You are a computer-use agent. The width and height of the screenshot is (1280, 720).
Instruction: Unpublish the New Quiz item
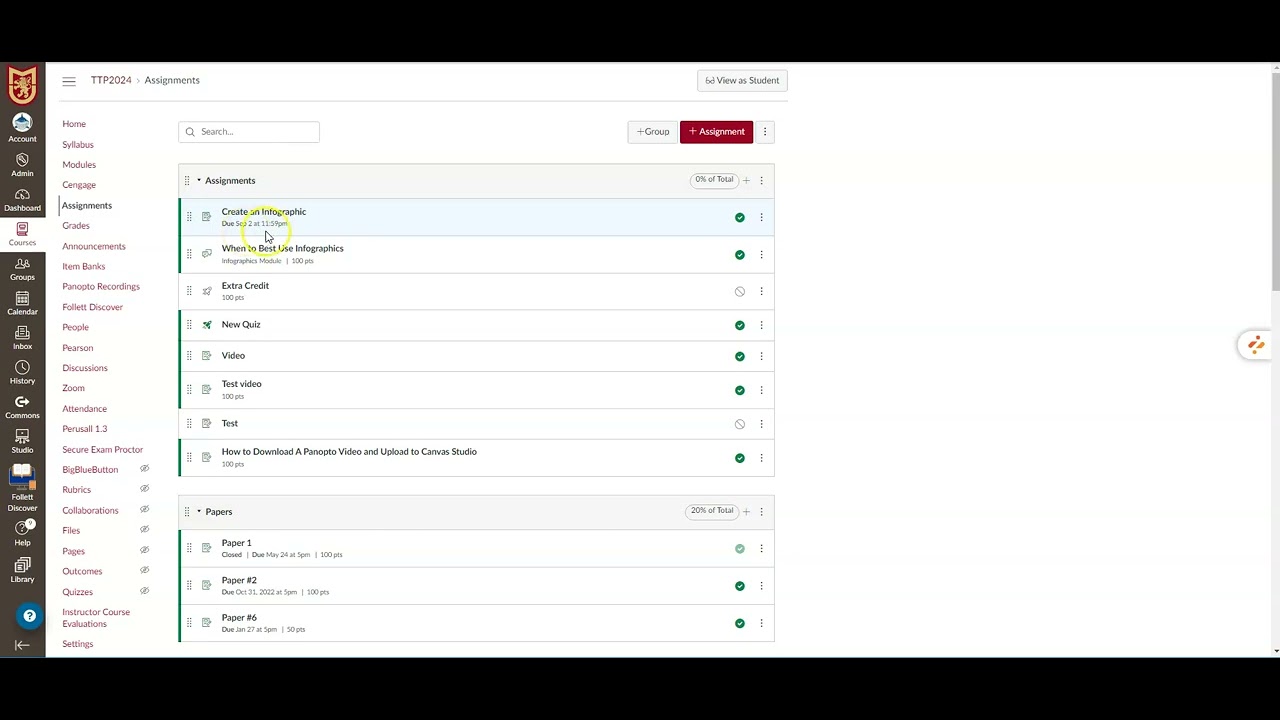(740, 325)
